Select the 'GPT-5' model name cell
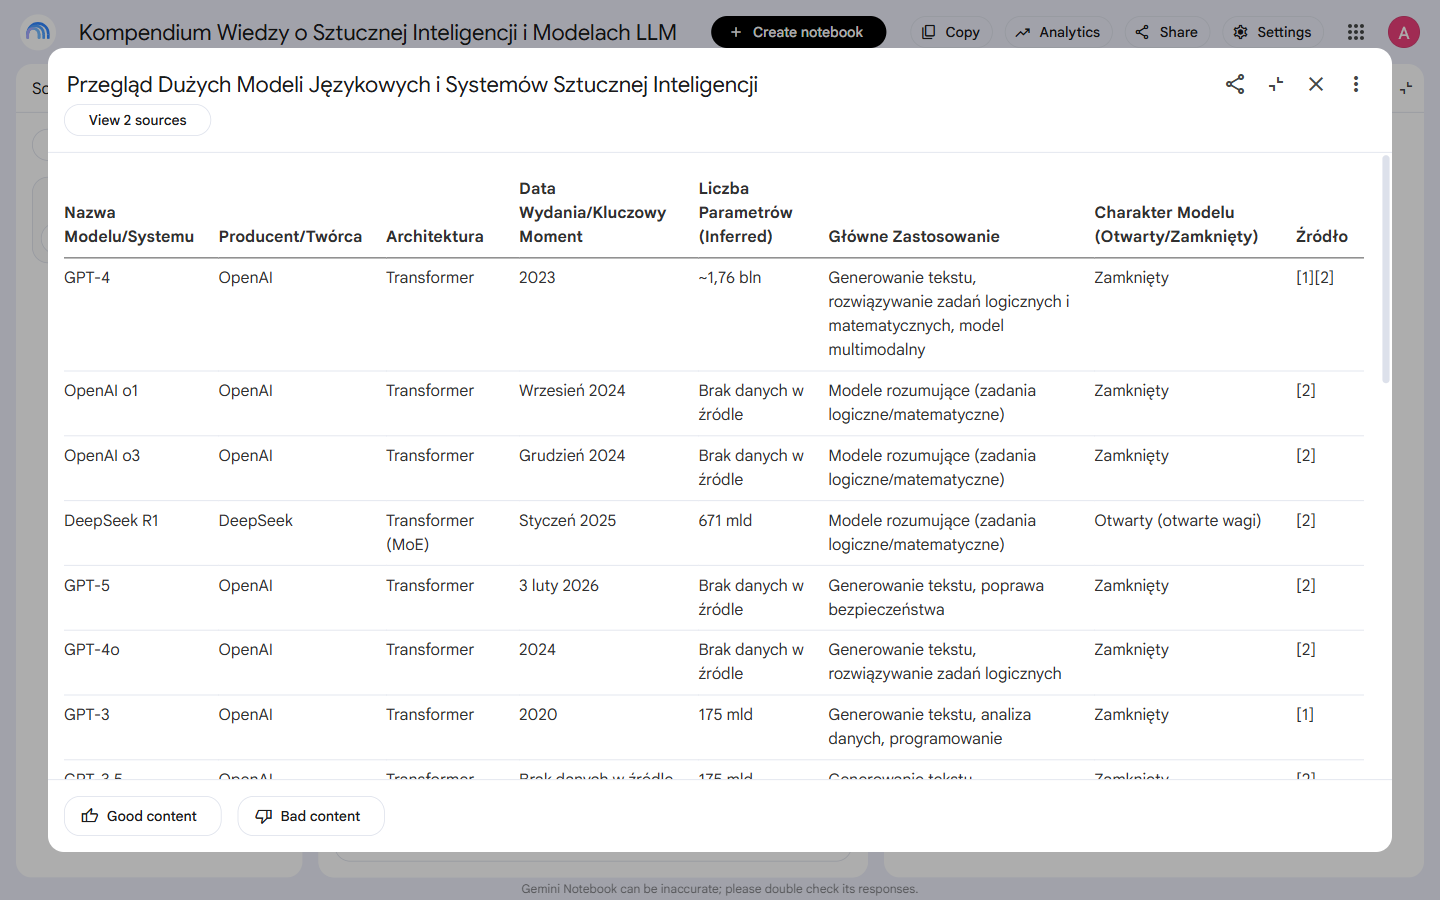The height and width of the screenshot is (900, 1440). (x=87, y=585)
